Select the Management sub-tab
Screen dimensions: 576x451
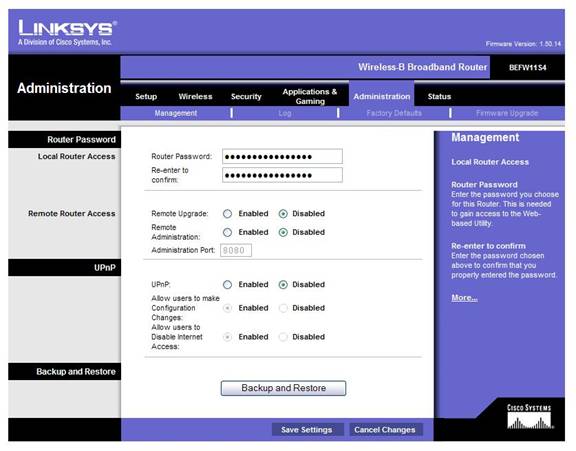pos(176,113)
